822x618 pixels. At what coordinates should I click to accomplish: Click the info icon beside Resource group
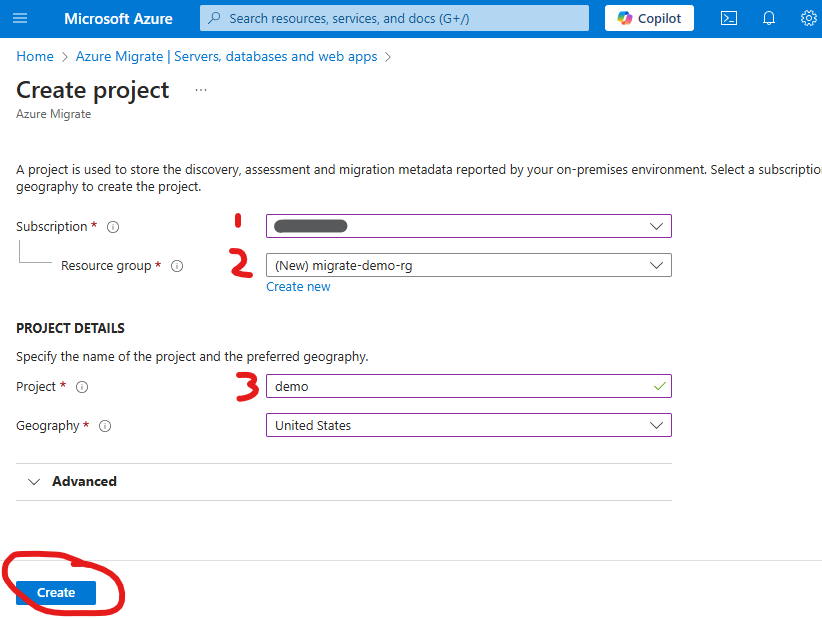pyautogui.click(x=177, y=266)
